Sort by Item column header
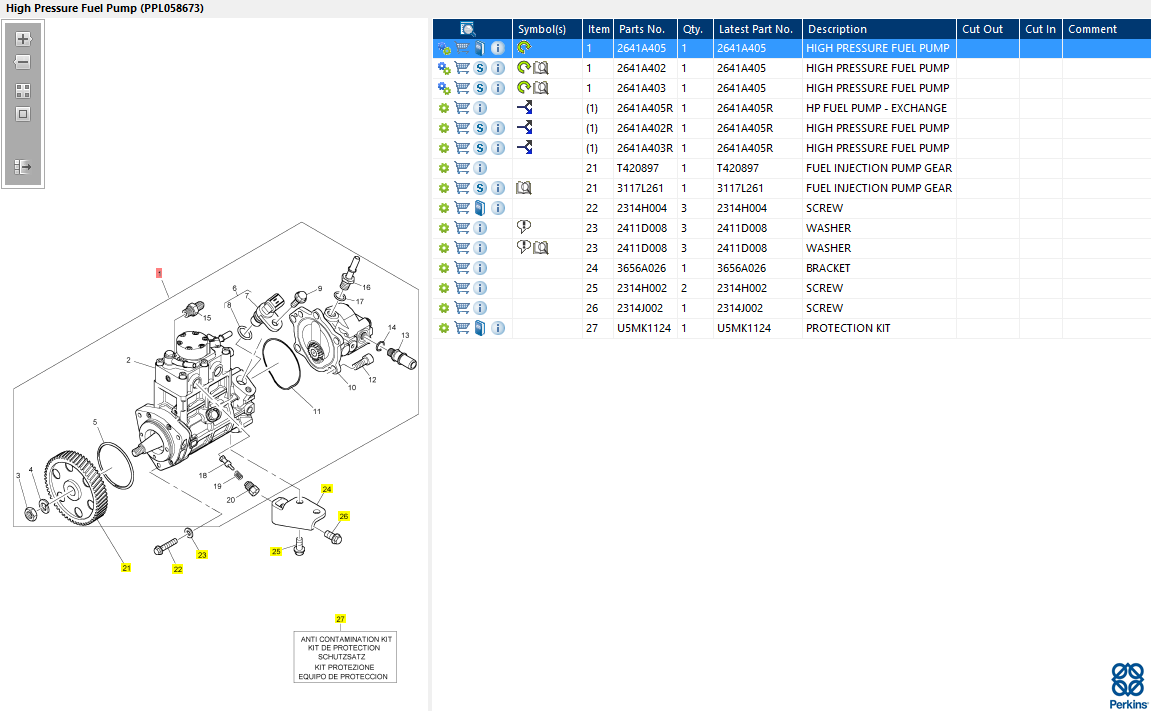The height and width of the screenshot is (711, 1151). point(598,29)
